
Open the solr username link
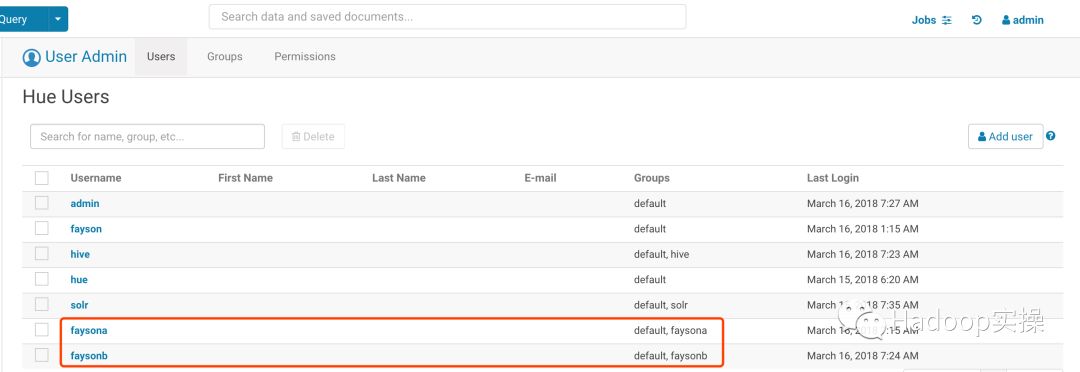click(79, 304)
